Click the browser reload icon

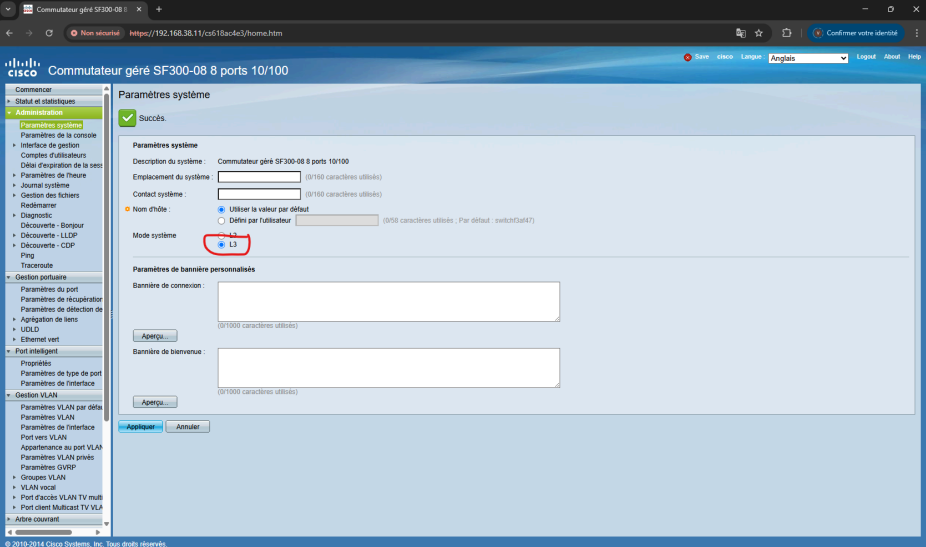pyautogui.click(x=51, y=33)
